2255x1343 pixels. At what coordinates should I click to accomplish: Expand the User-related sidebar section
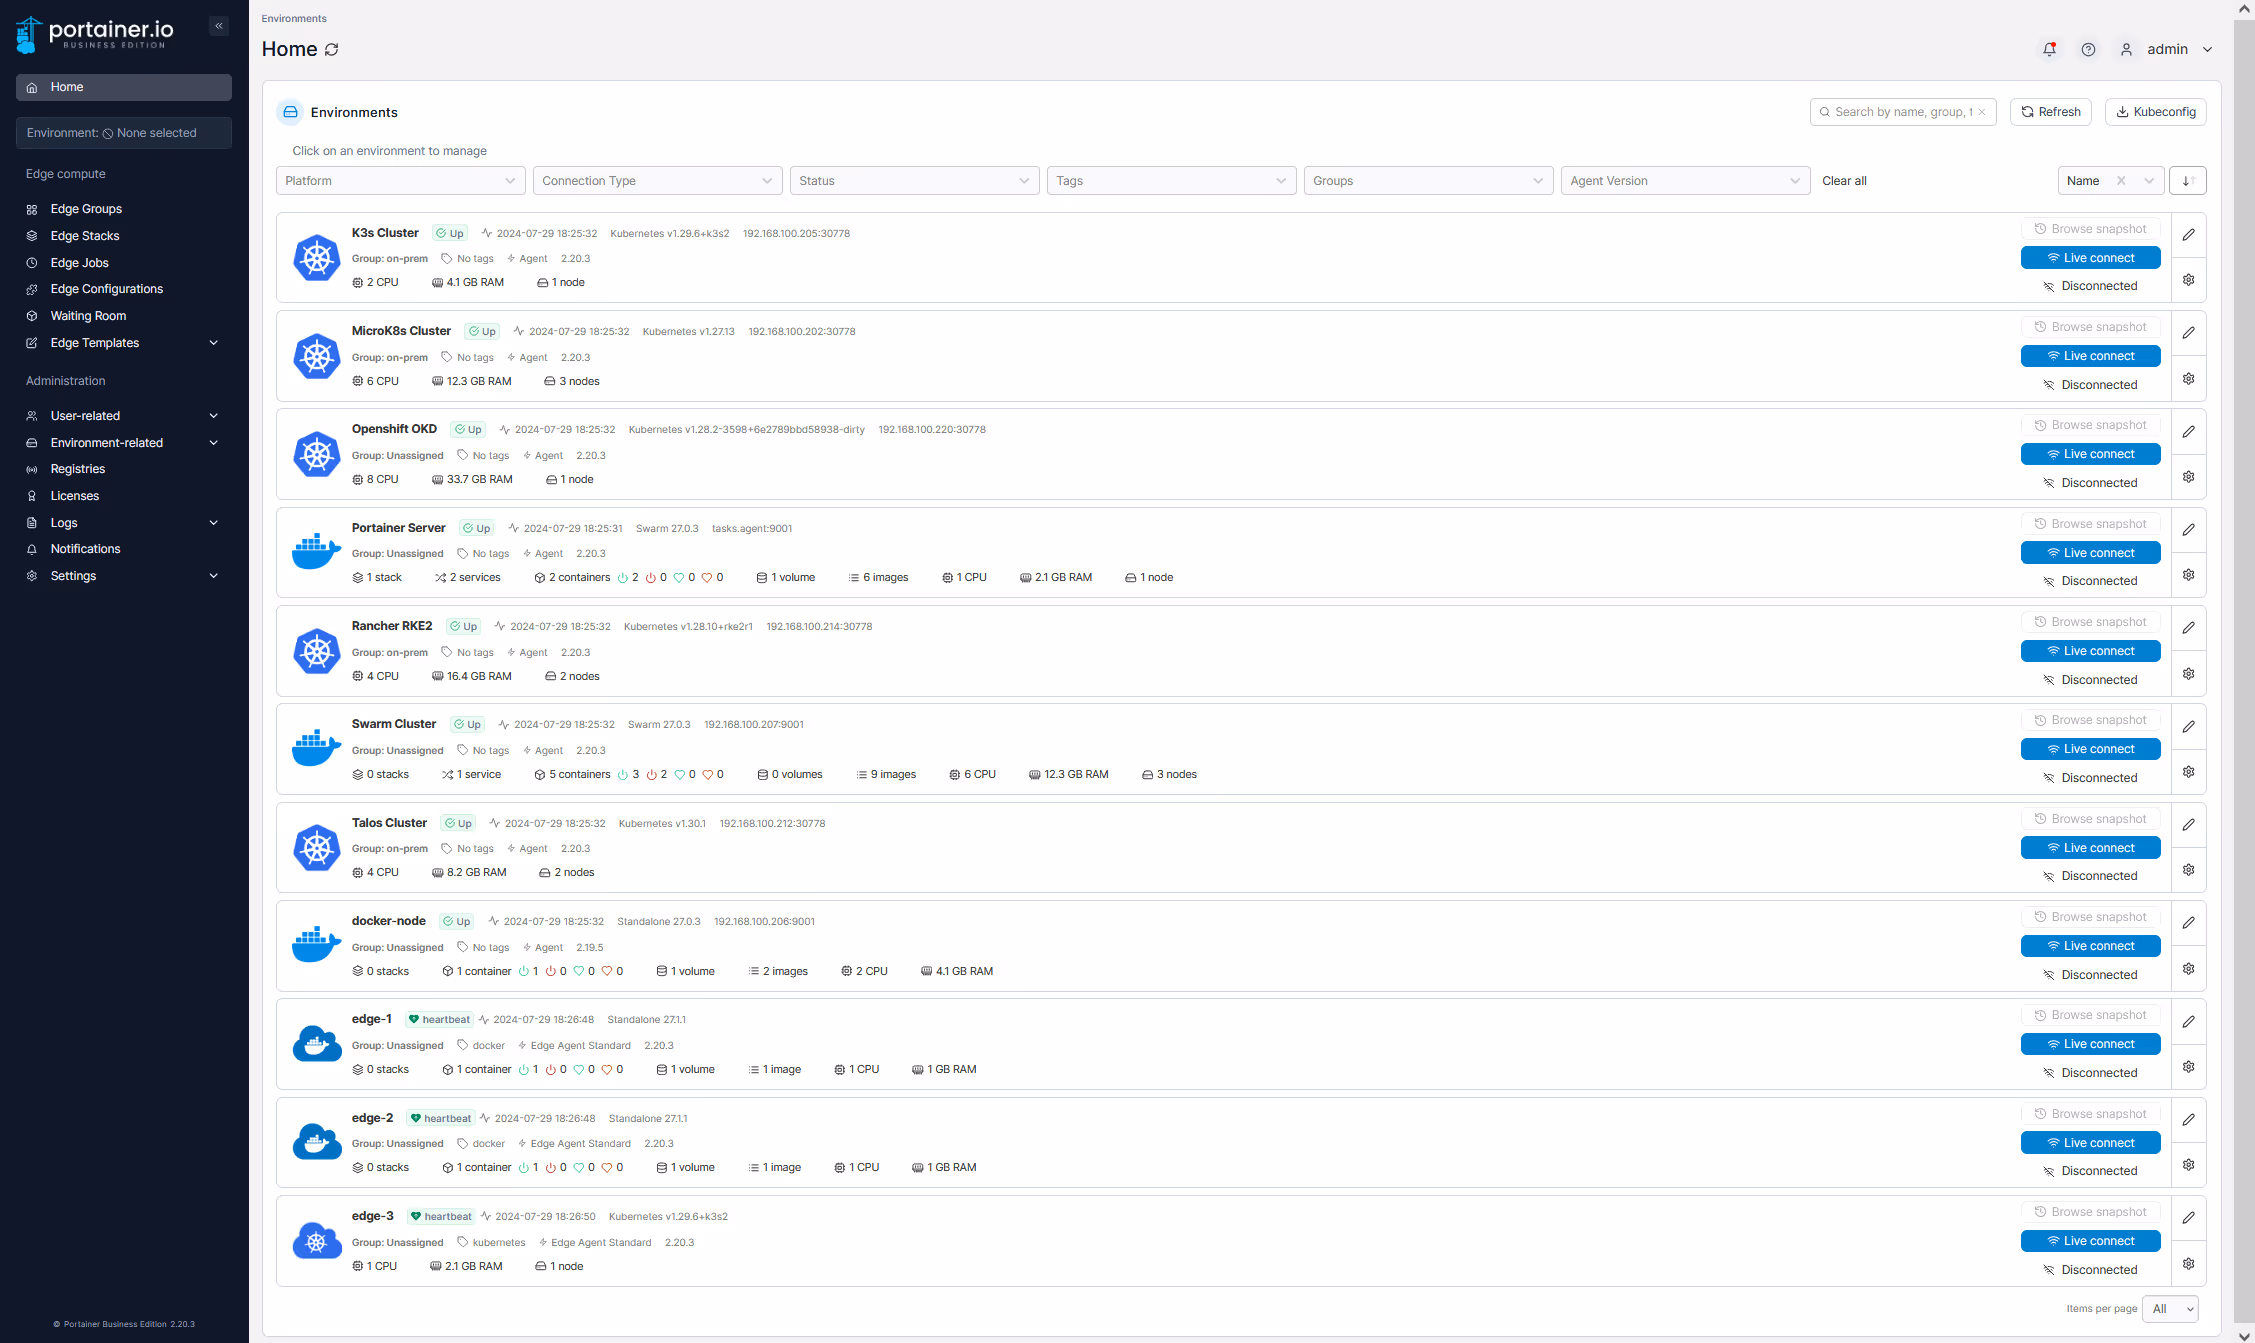click(123, 416)
